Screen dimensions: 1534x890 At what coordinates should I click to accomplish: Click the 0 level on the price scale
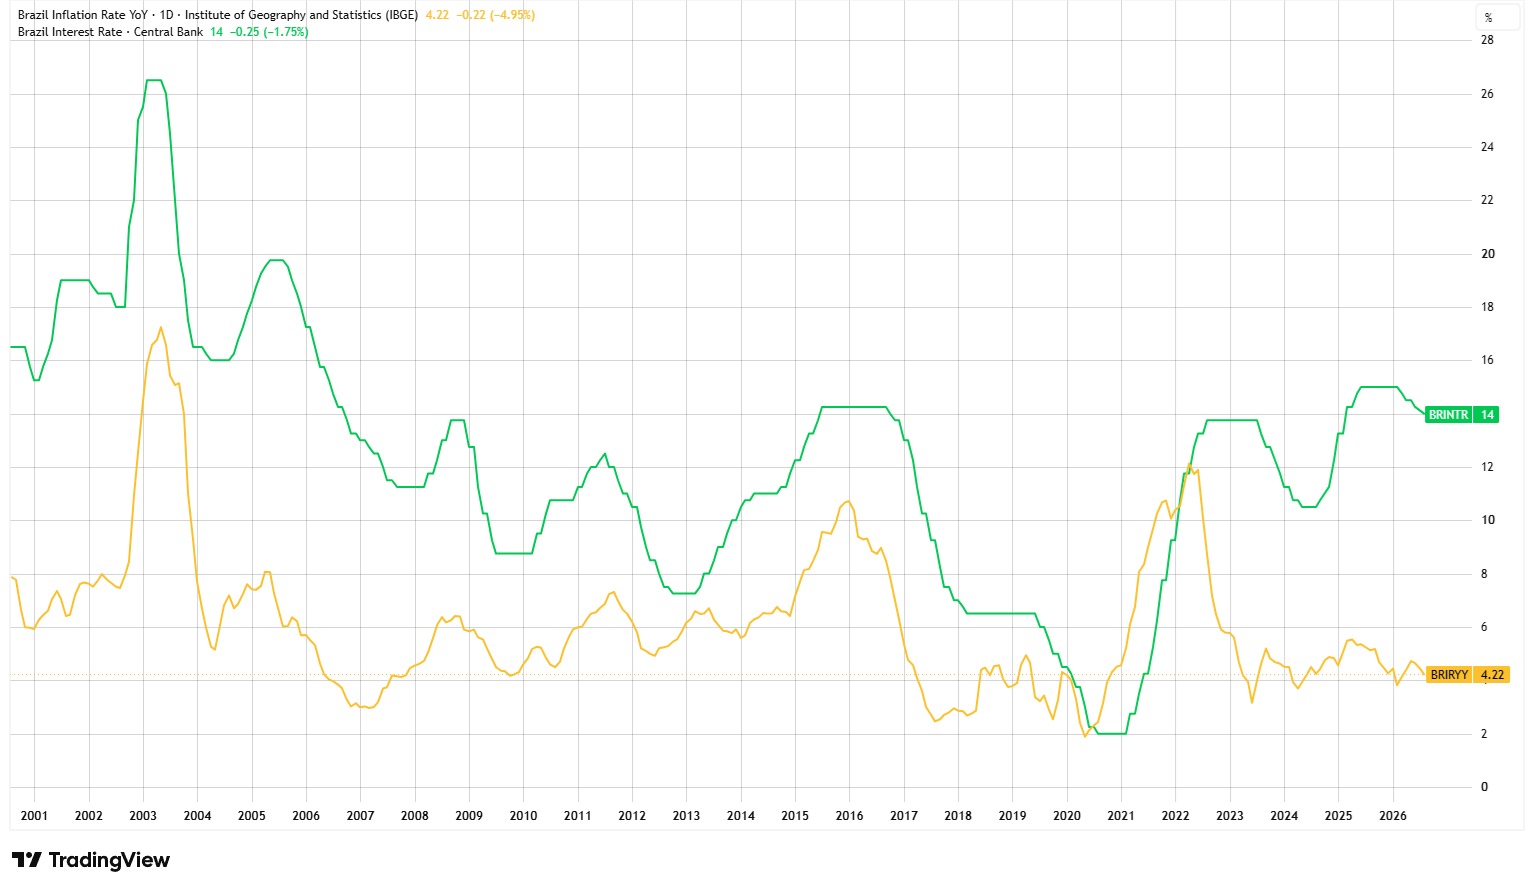point(1484,787)
